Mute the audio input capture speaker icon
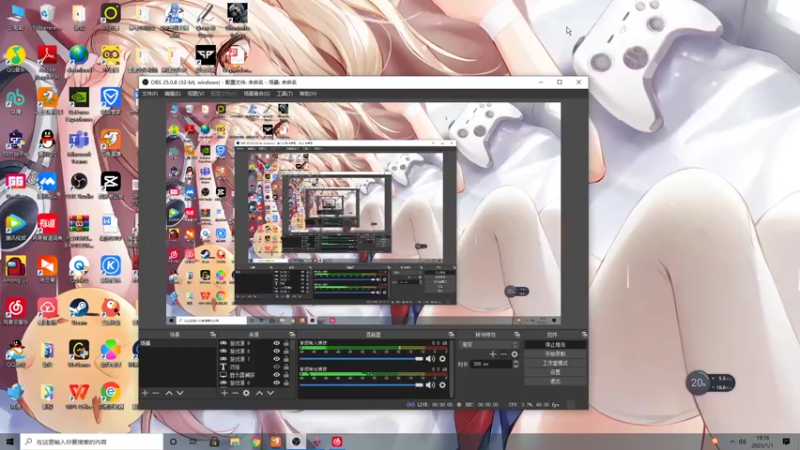800x450 pixels. point(430,359)
